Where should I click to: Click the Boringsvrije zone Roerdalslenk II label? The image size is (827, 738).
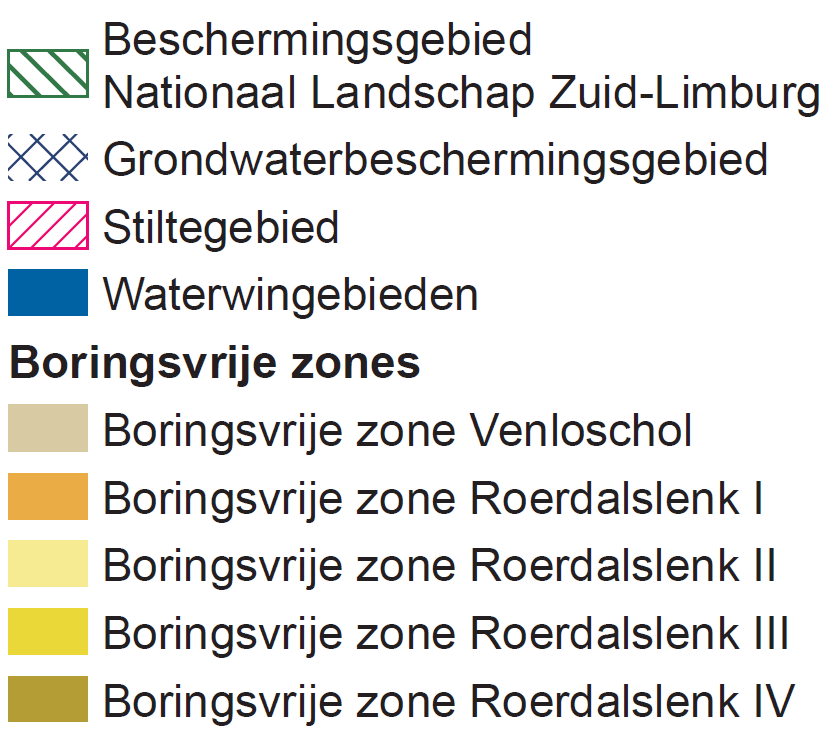coord(439,567)
